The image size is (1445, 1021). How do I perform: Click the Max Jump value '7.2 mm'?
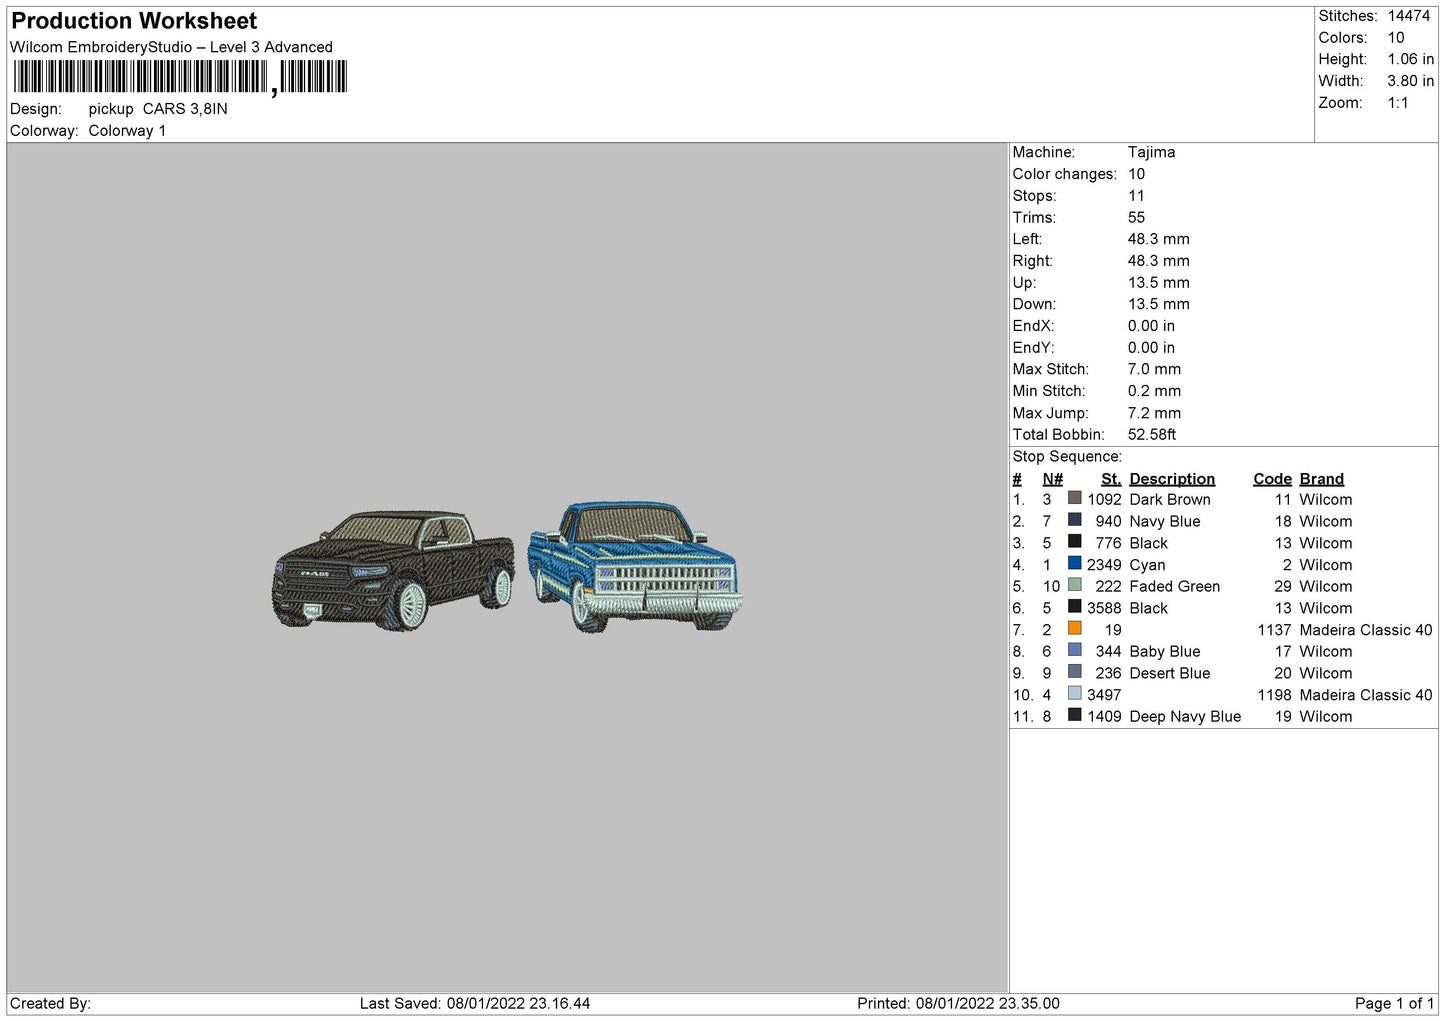point(1154,413)
